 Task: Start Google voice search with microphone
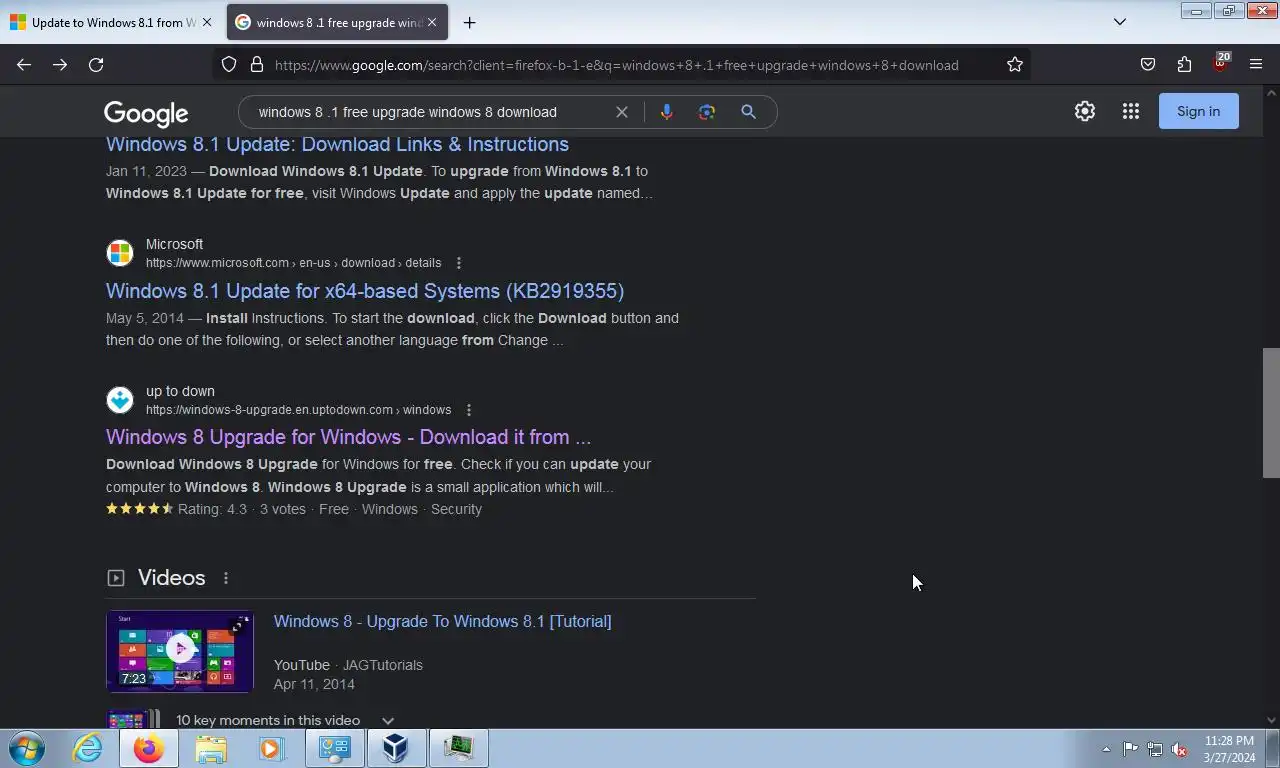(666, 112)
